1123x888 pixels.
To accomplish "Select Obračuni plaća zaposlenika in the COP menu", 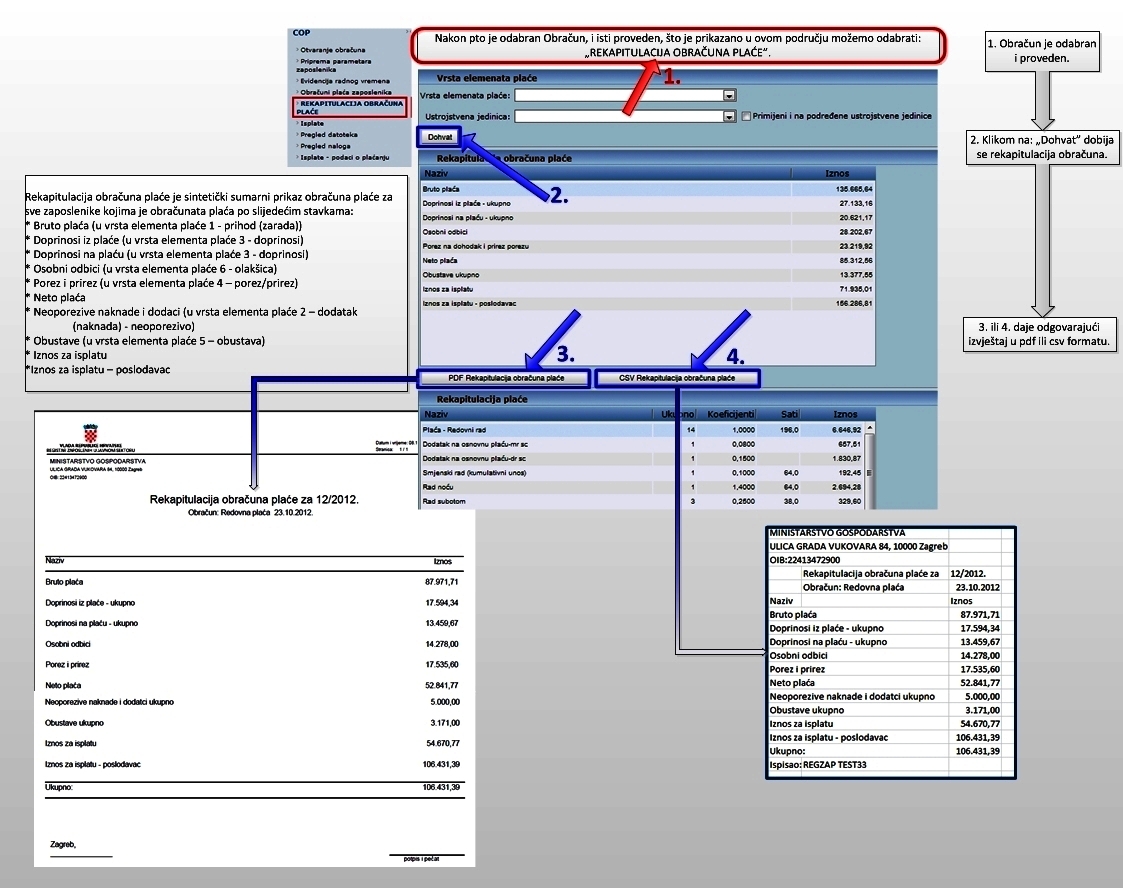I will click(x=344, y=92).
